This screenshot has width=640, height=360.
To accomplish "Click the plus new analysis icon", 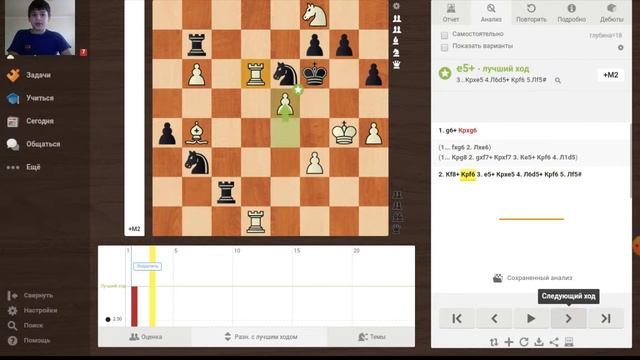I will (509, 342).
